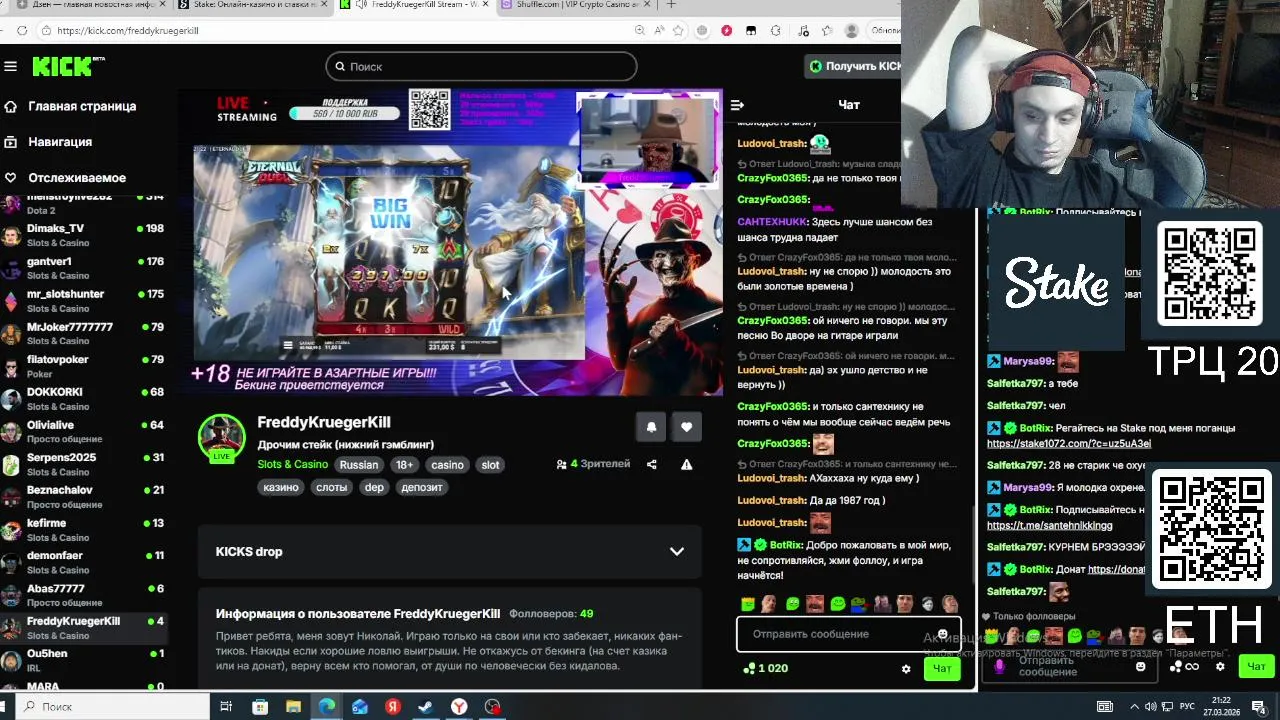Image resolution: width=1280 pixels, height=720 pixels.
Task: Click the stake1072.com link in overlay chat
Action: (1068, 443)
